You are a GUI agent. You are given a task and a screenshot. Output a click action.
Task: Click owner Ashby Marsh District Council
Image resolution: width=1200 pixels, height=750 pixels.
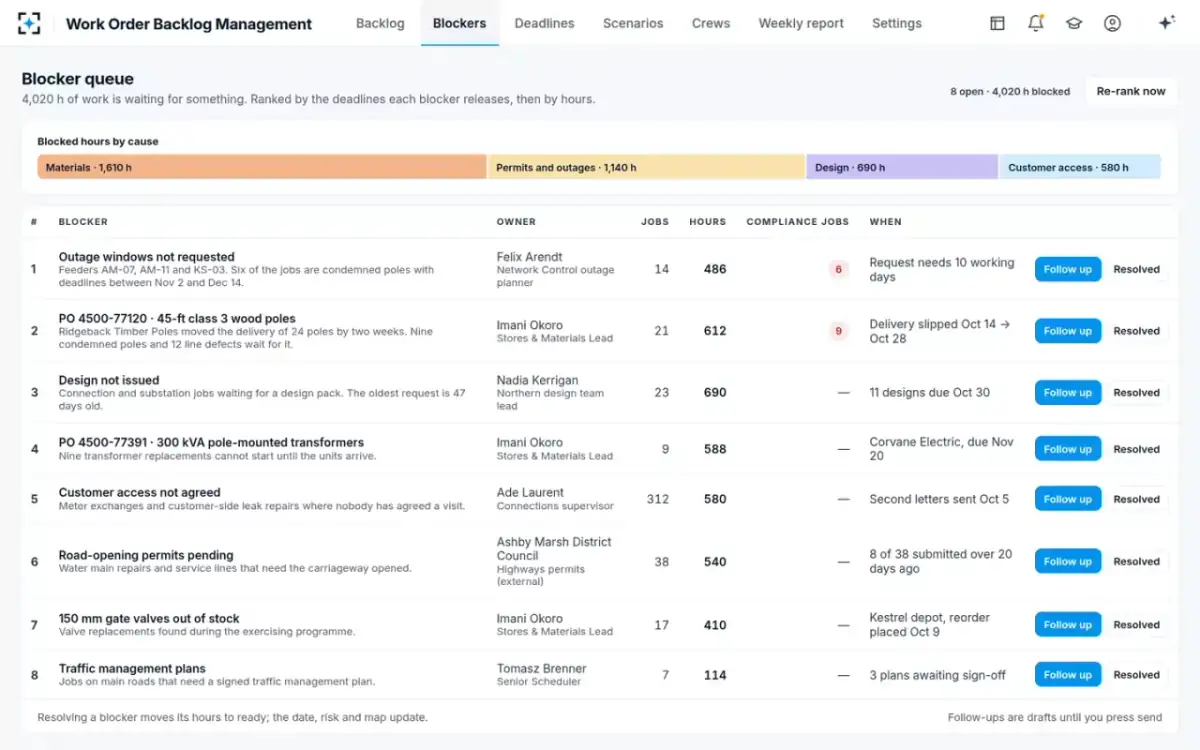554,549
